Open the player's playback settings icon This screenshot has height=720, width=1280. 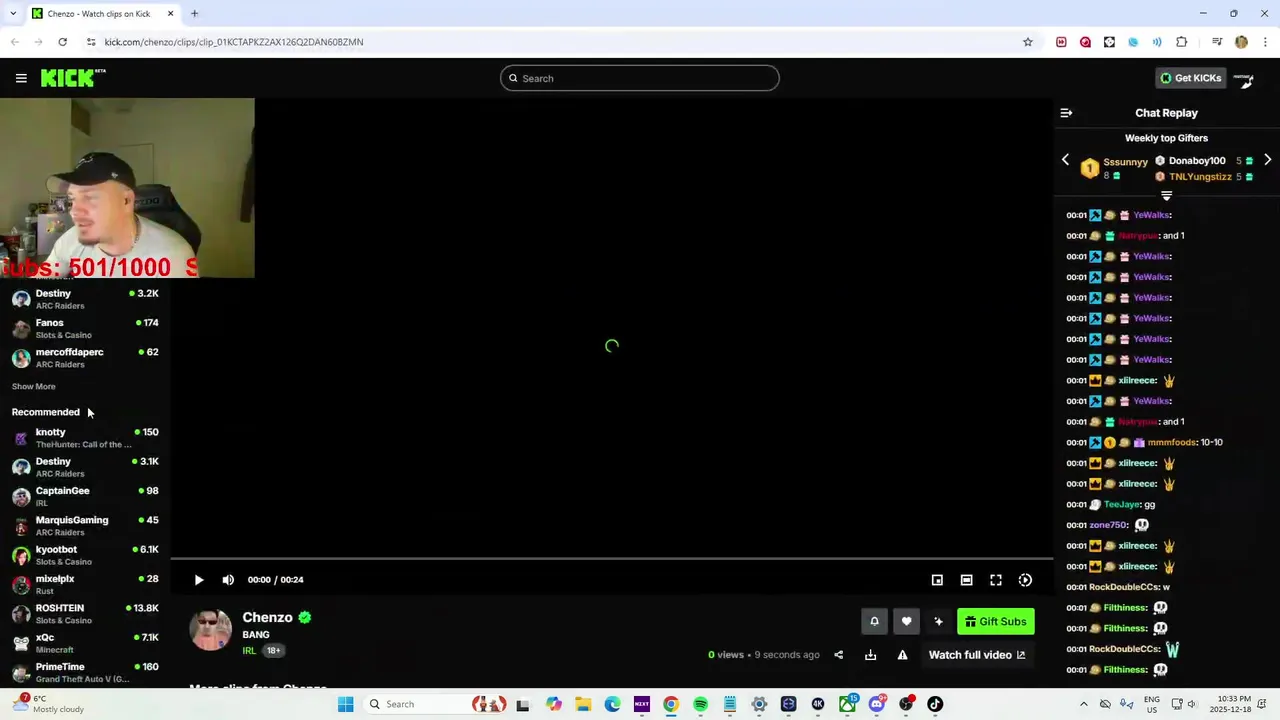click(1025, 580)
